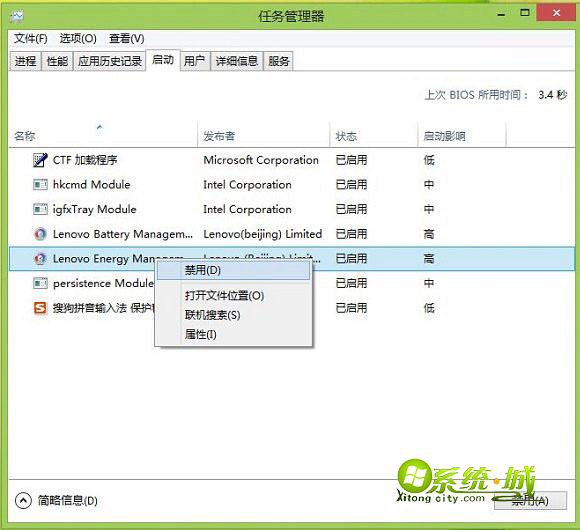580x530 pixels.
Task: Switch to the 进程 tab
Action: (x=26, y=61)
